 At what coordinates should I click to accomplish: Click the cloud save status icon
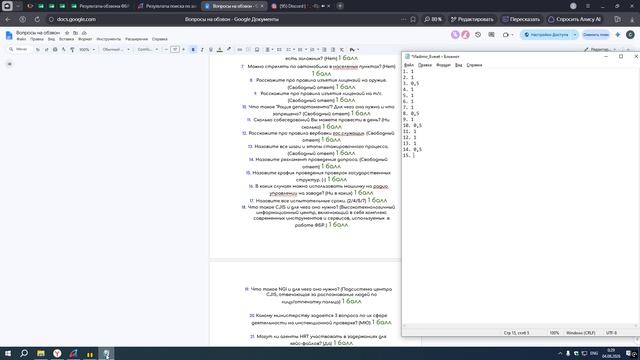pyautogui.click(x=84, y=33)
